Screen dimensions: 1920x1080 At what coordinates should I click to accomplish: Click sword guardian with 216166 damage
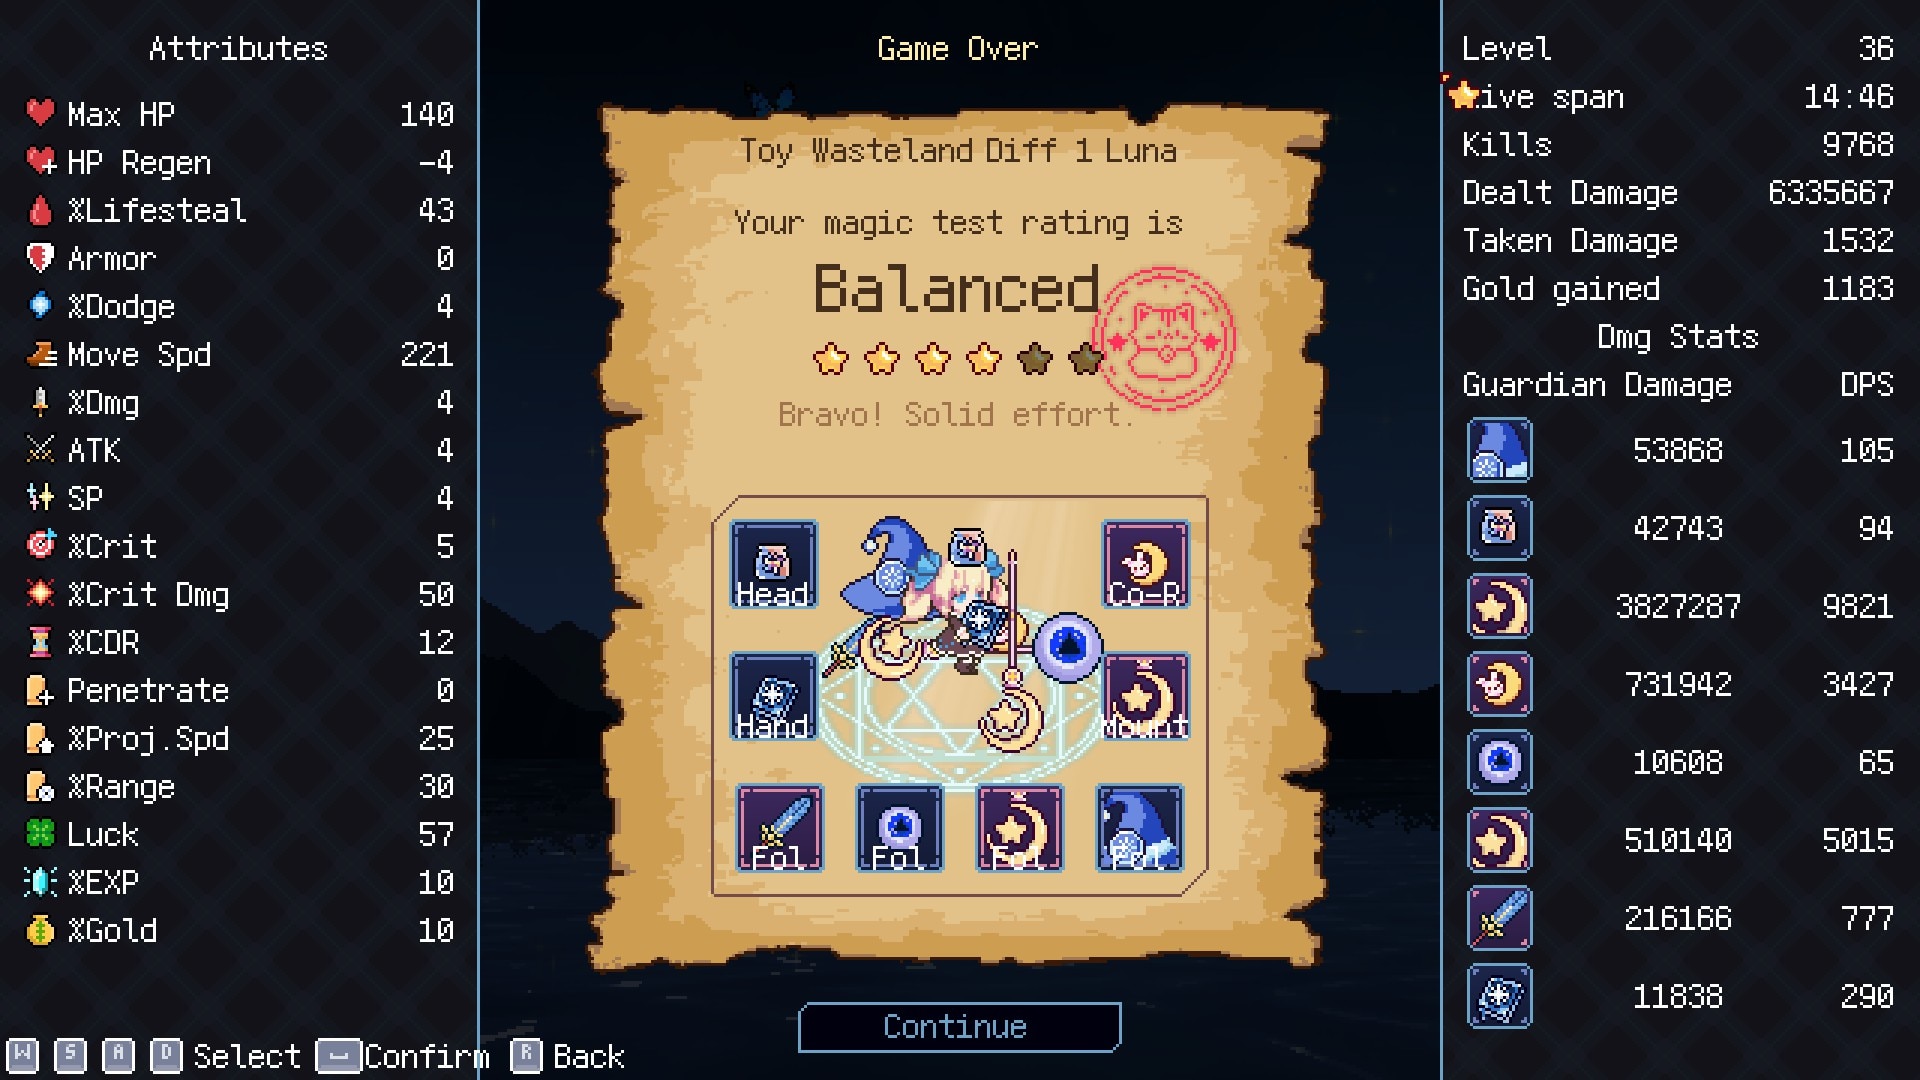click(1499, 918)
